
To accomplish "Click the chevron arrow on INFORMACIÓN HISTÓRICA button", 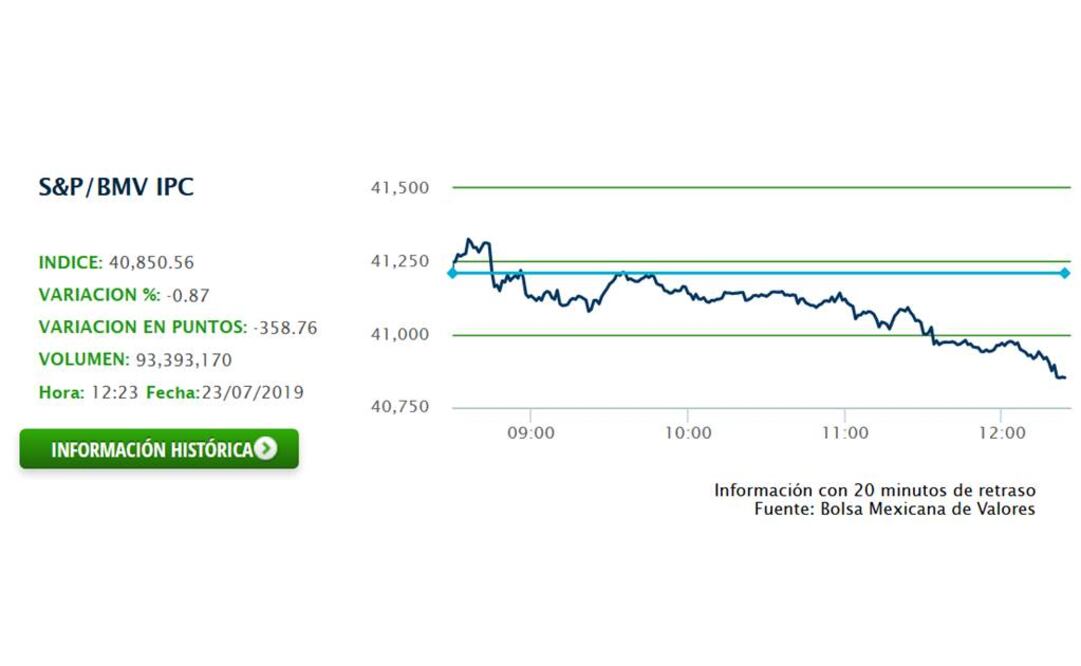I will 266,449.
